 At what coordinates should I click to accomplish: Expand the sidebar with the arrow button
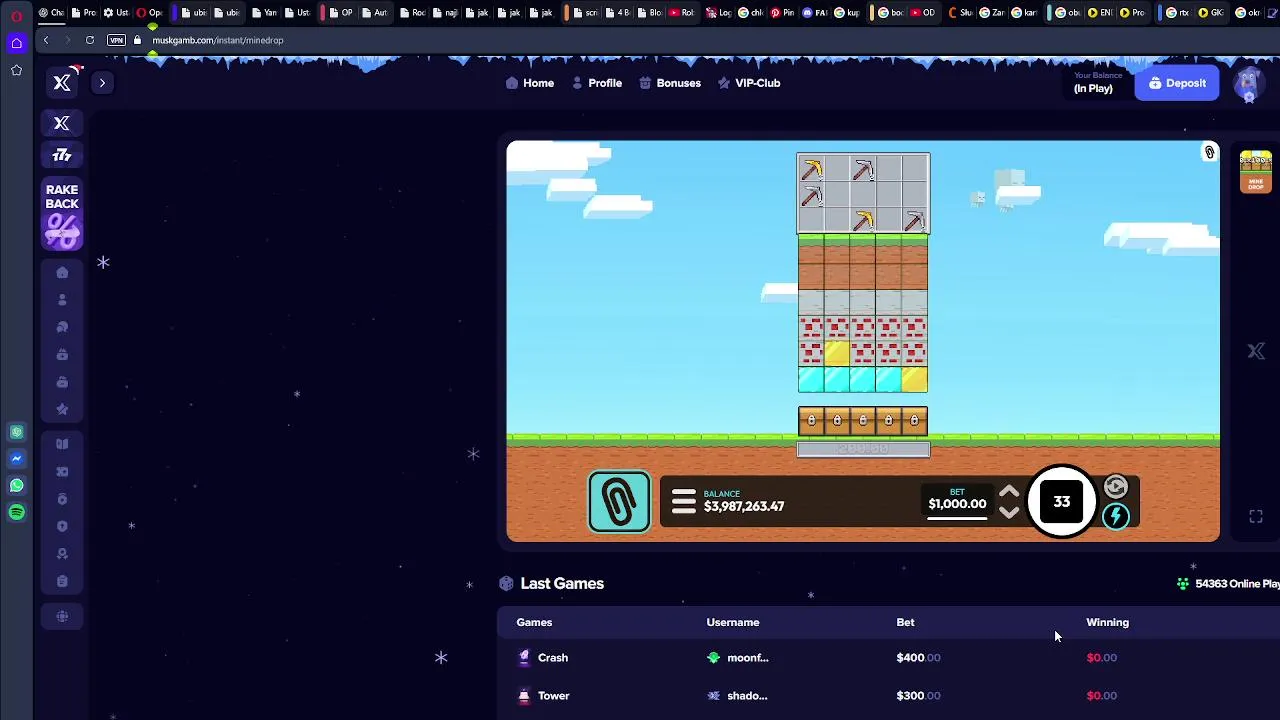(102, 83)
